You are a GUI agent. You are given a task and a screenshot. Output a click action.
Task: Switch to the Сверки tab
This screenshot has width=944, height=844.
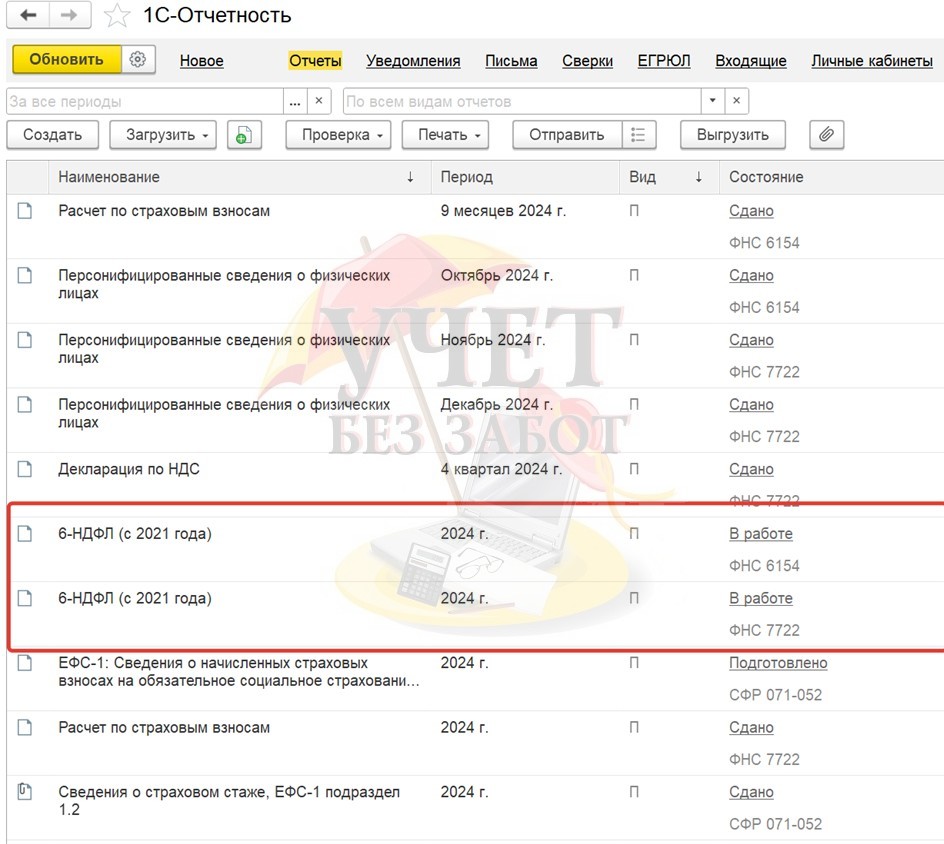click(x=588, y=61)
